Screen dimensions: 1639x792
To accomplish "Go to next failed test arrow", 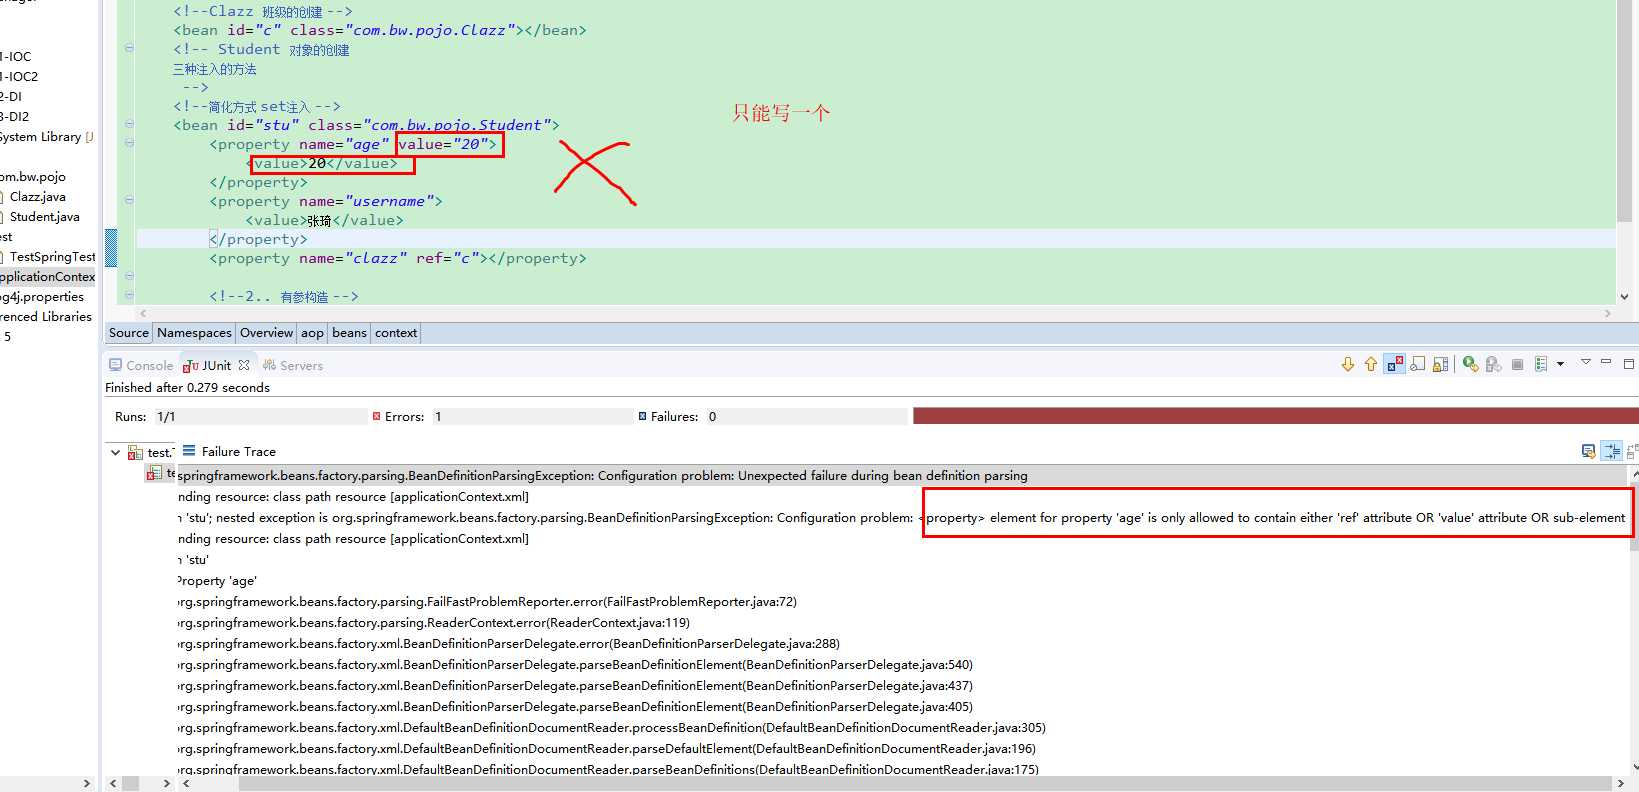I will [x=1348, y=364].
